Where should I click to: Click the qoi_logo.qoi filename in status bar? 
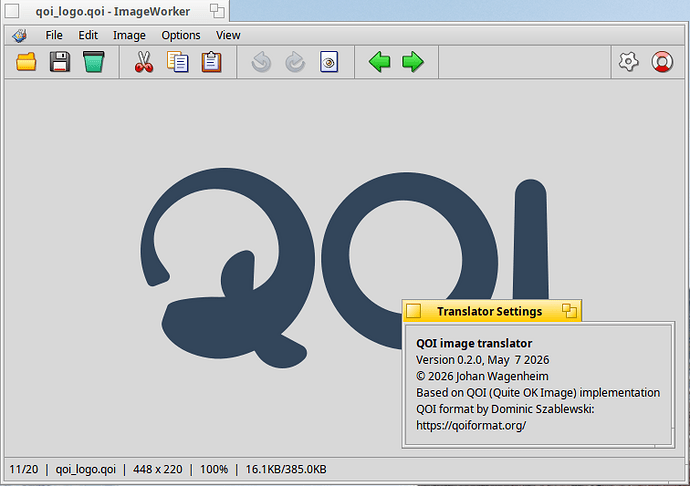[85, 470]
